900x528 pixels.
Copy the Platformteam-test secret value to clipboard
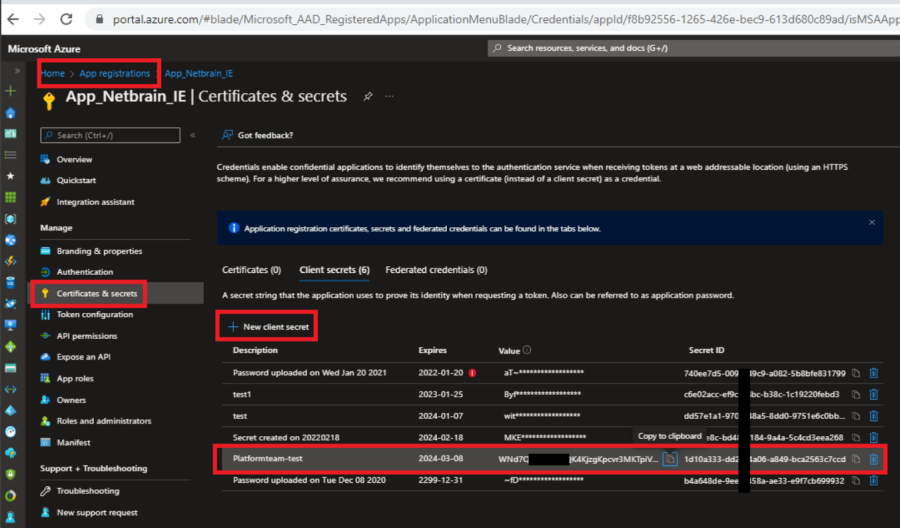(x=671, y=459)
